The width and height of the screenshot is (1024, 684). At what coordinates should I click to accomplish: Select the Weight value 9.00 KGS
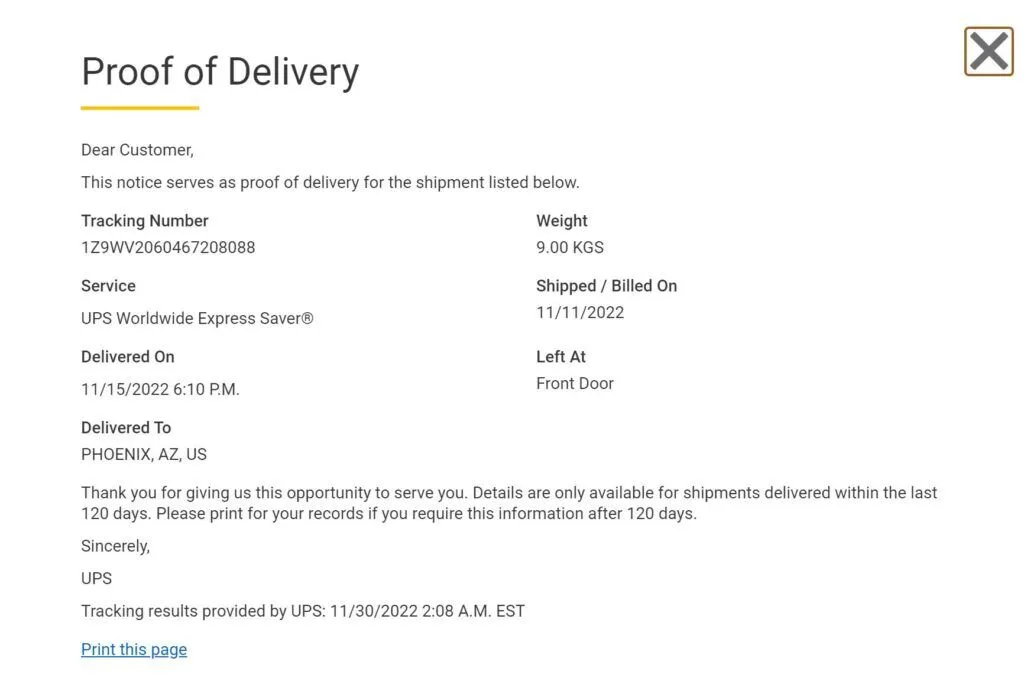pyautogui.click(x=568, y=247)
